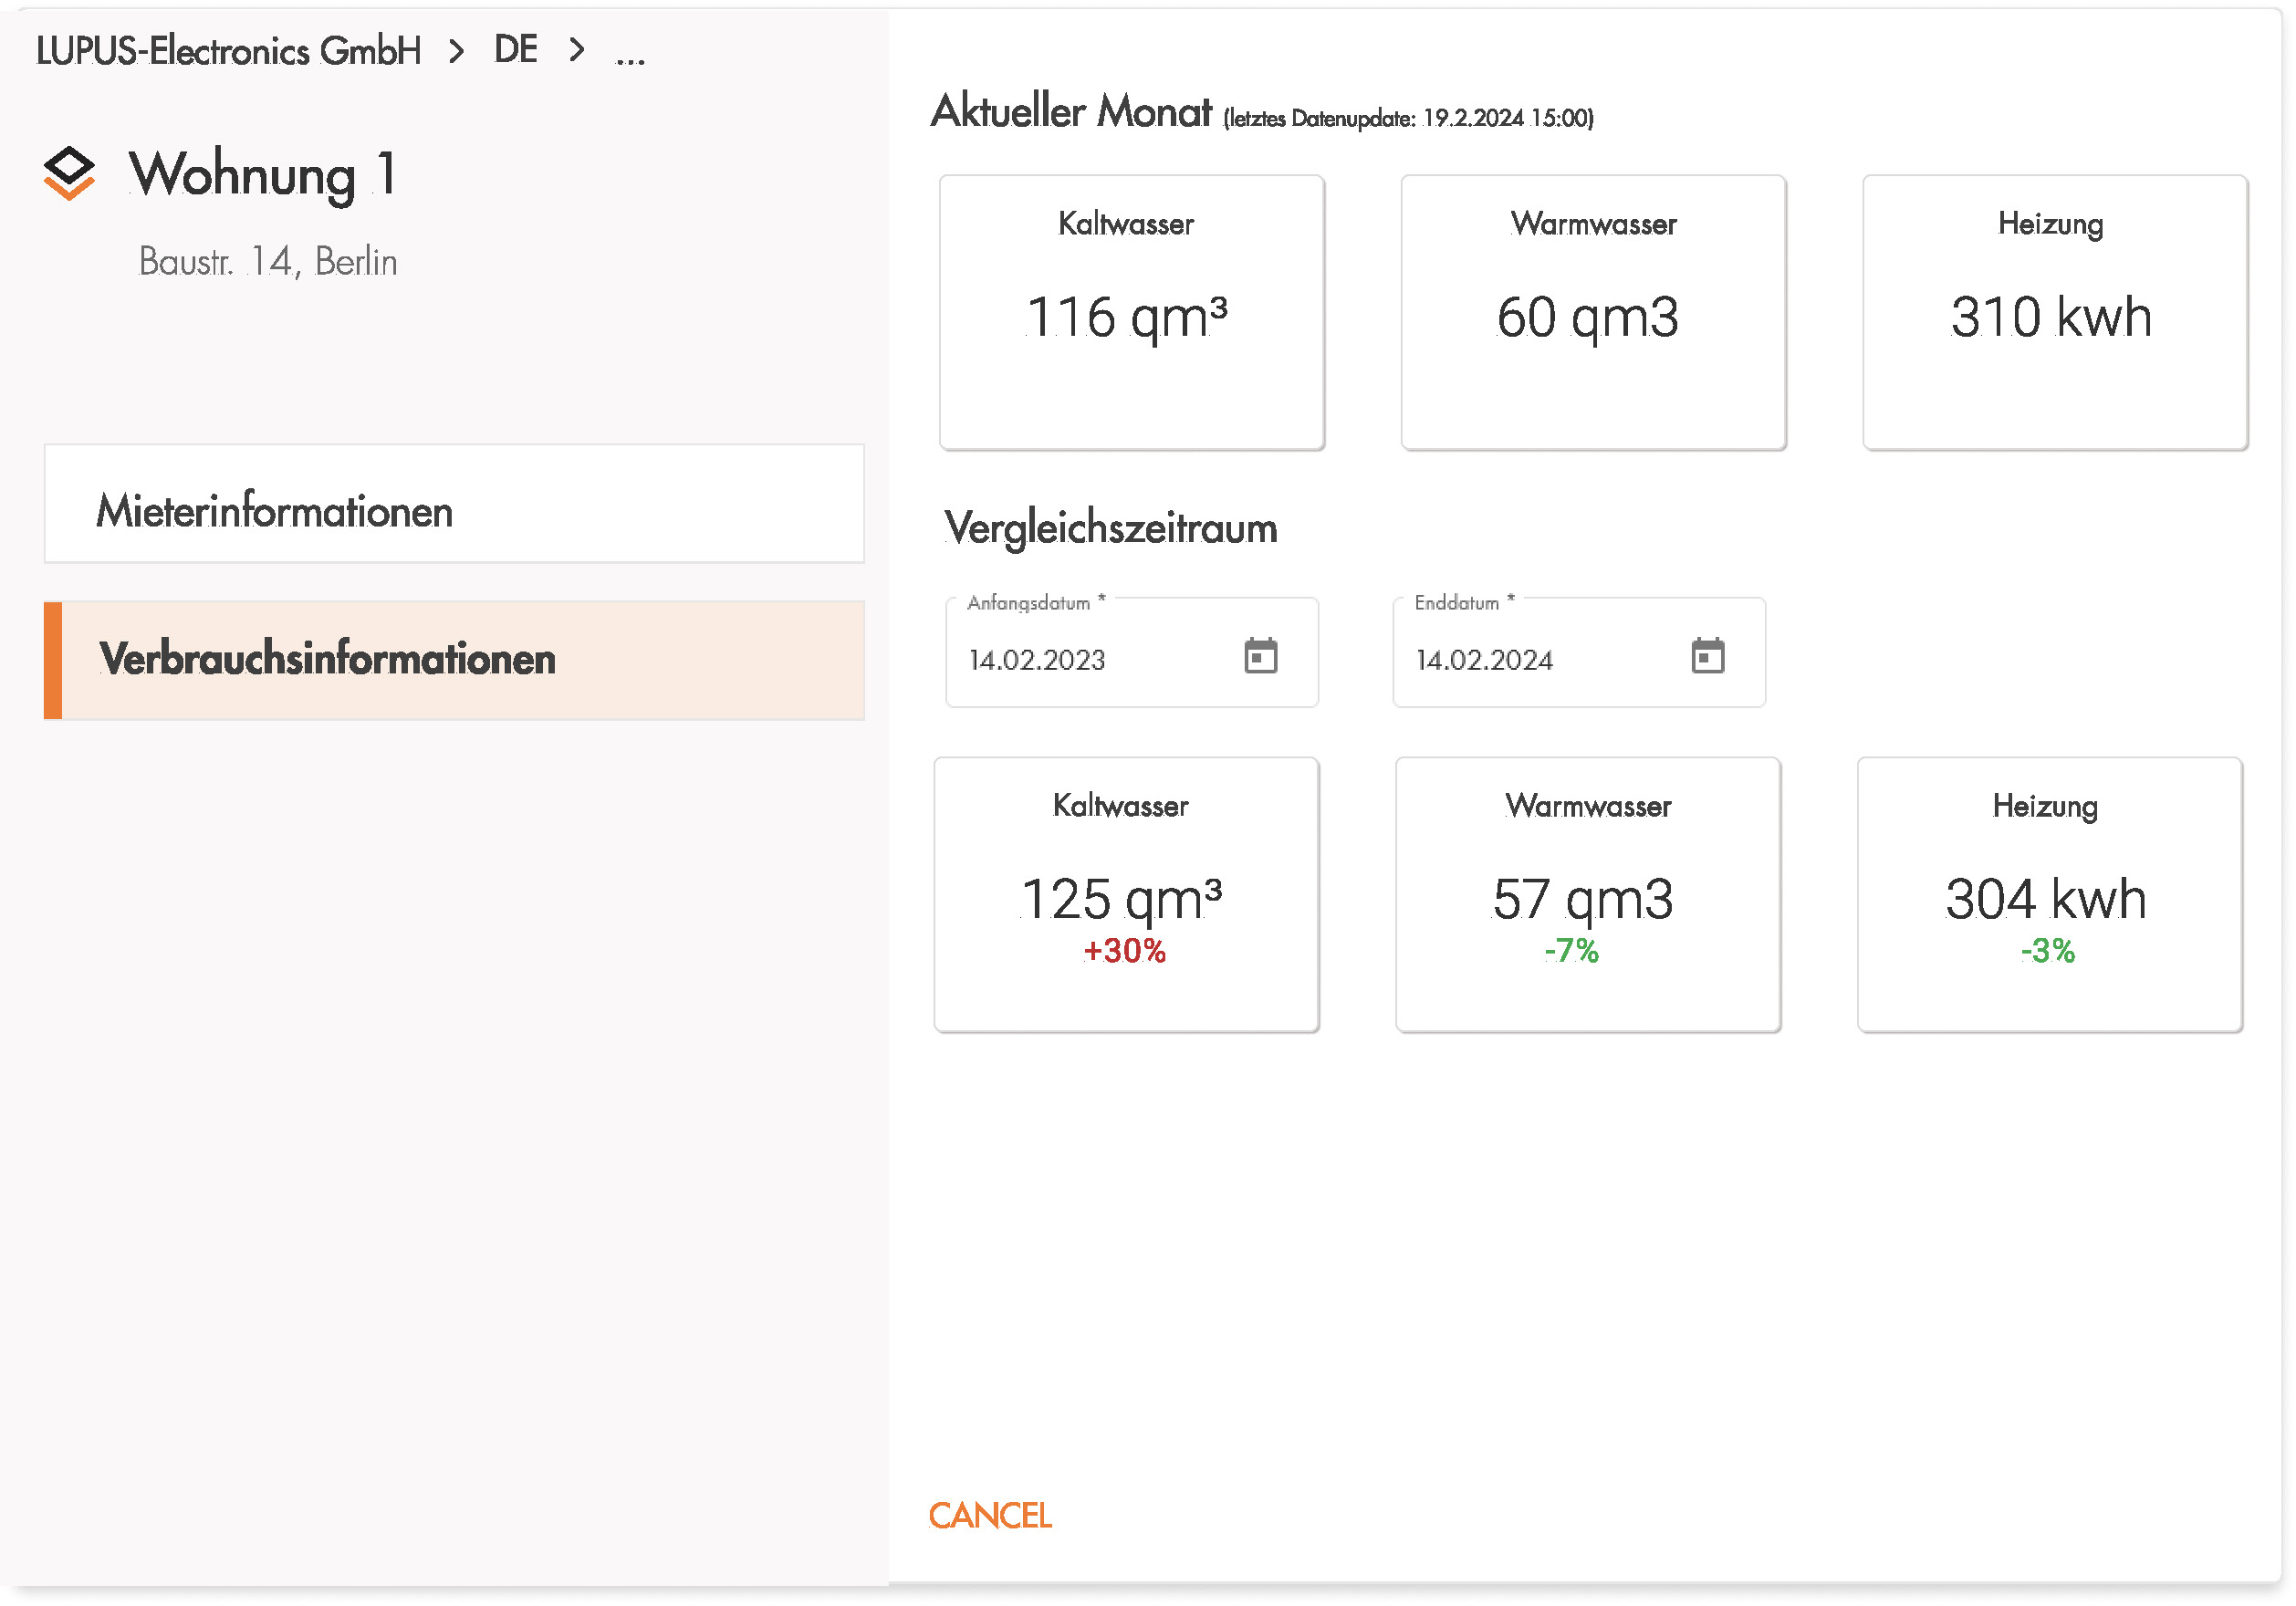This screenshot has height=1606, width=2296.
Task: Click the CANCEL button
Action: coord(990,1515)
